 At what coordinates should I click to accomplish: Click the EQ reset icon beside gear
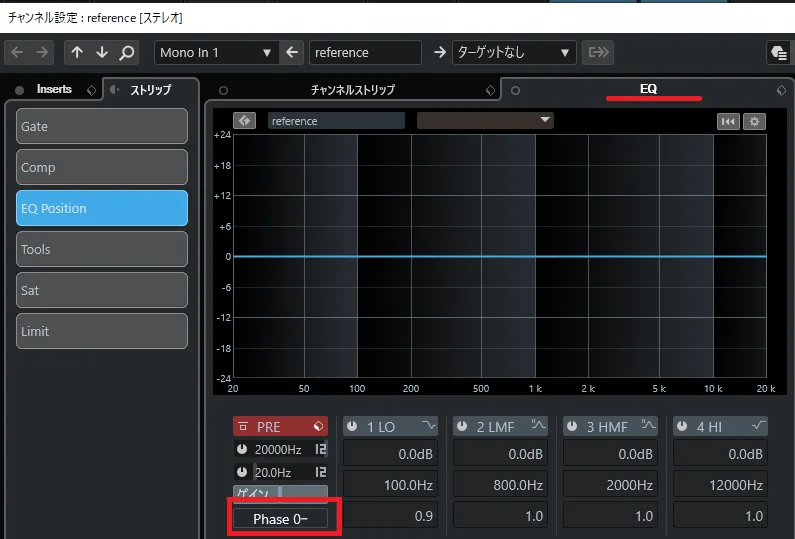[x=728, y=121]
